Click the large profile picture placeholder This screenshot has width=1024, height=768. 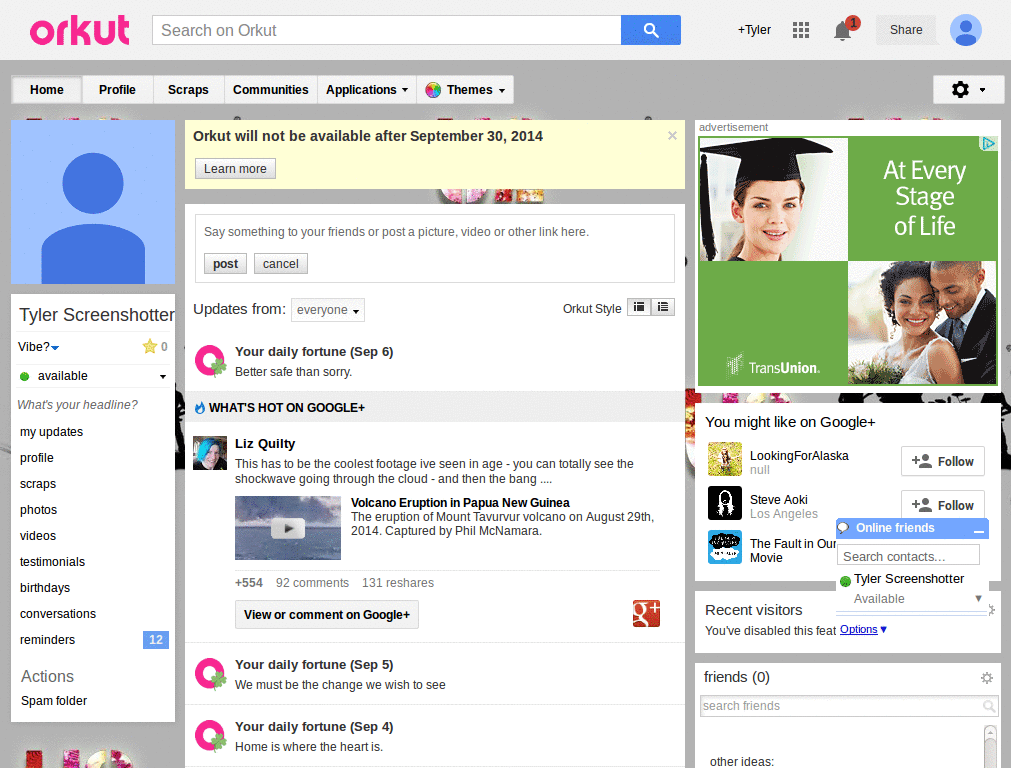point(93,202)
